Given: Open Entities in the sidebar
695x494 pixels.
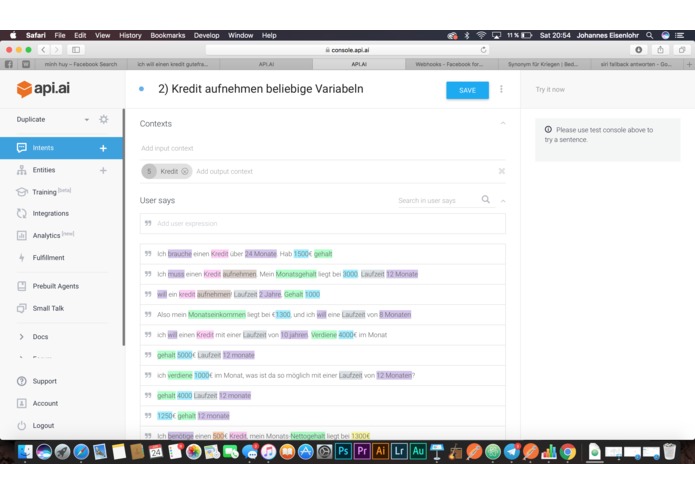Looking at the screenshot, I should click(44, 170).
